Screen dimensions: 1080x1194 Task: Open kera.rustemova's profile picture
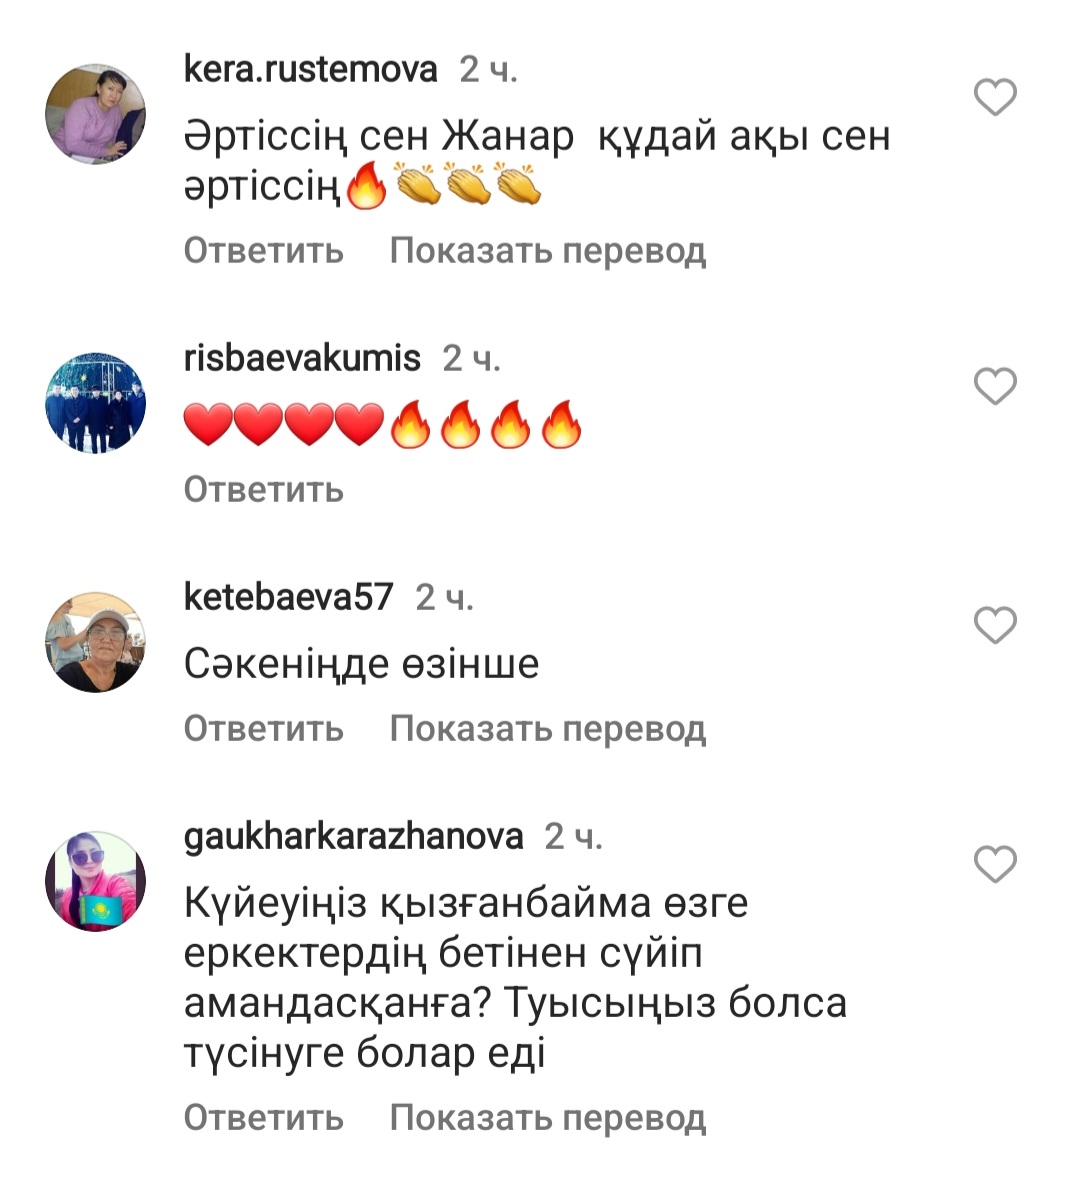pos(95,113)
